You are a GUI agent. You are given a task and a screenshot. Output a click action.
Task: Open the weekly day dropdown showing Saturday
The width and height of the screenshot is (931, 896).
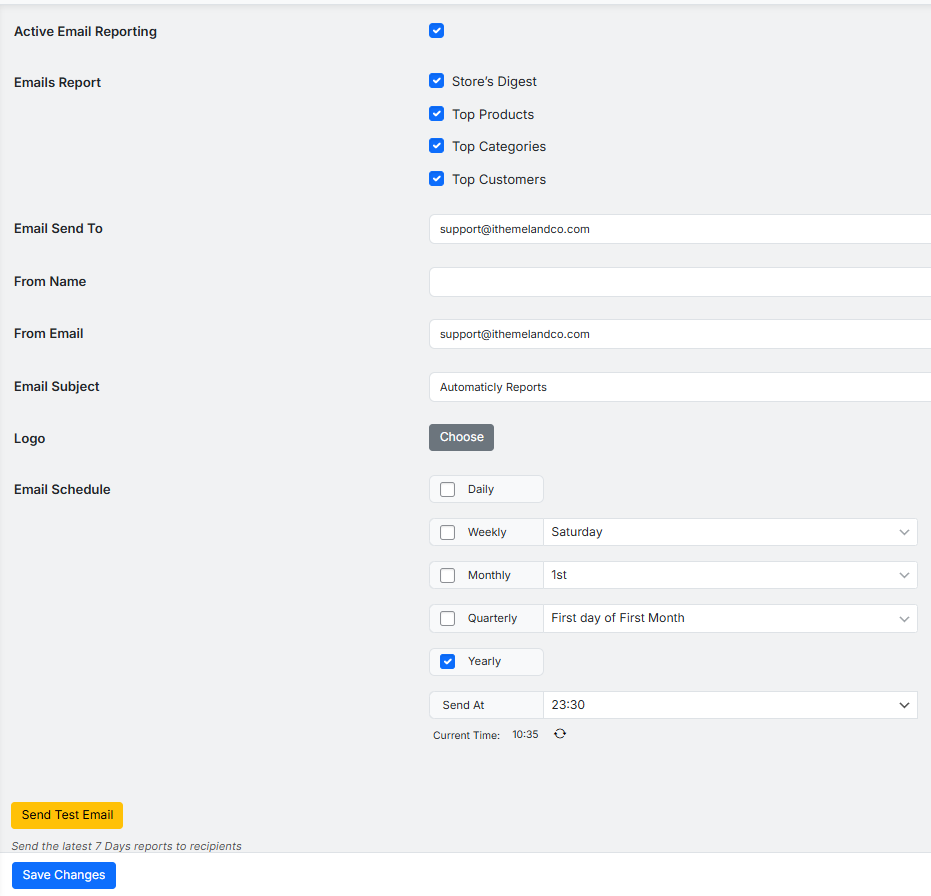click(x=730, y=532)
